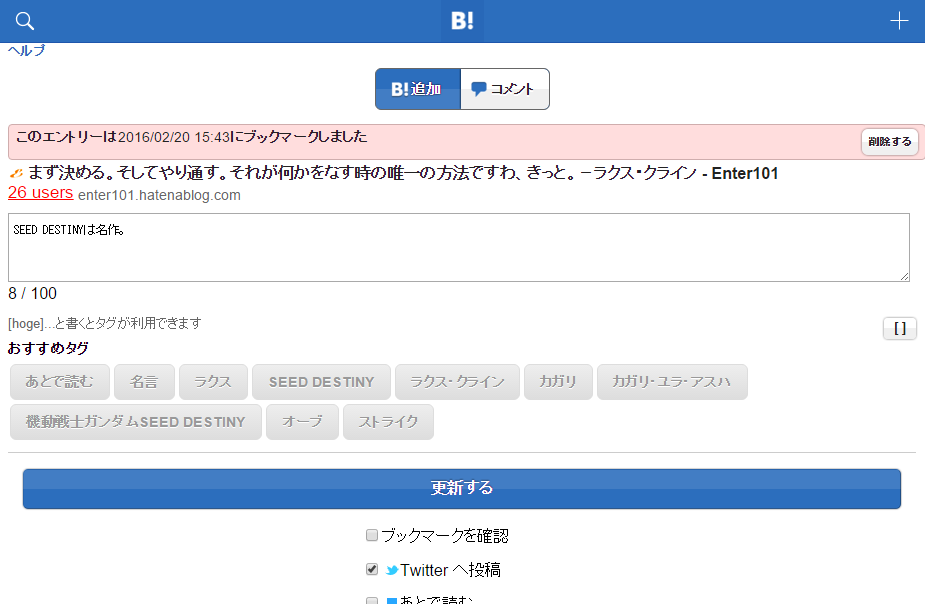The width and height of the screenshot is (925, 604).
Task: Switch to the コメント tab
Action: point(504,88)
